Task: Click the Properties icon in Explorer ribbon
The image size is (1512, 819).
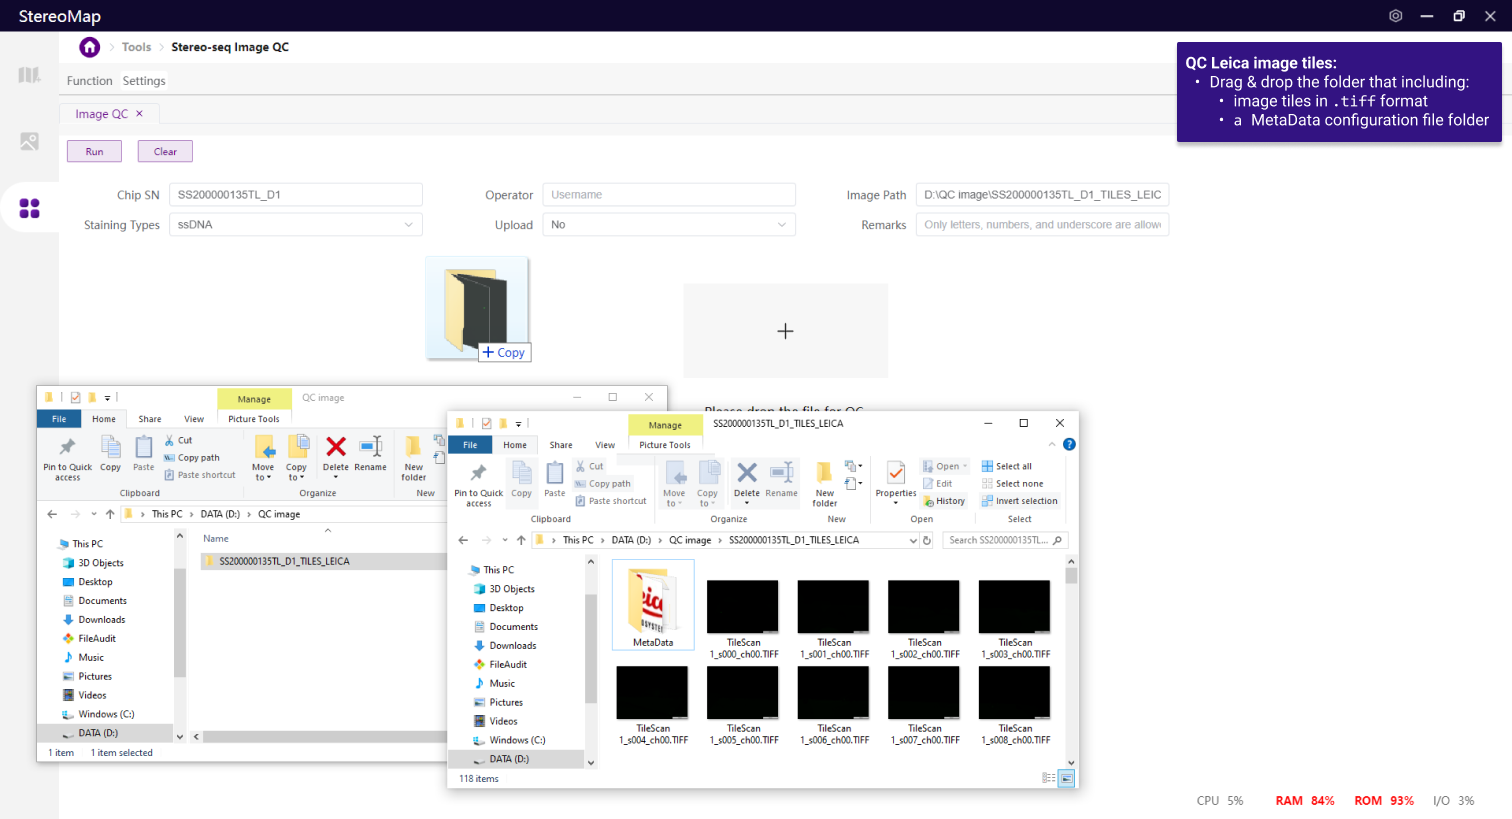Action: tap(896, 473)
